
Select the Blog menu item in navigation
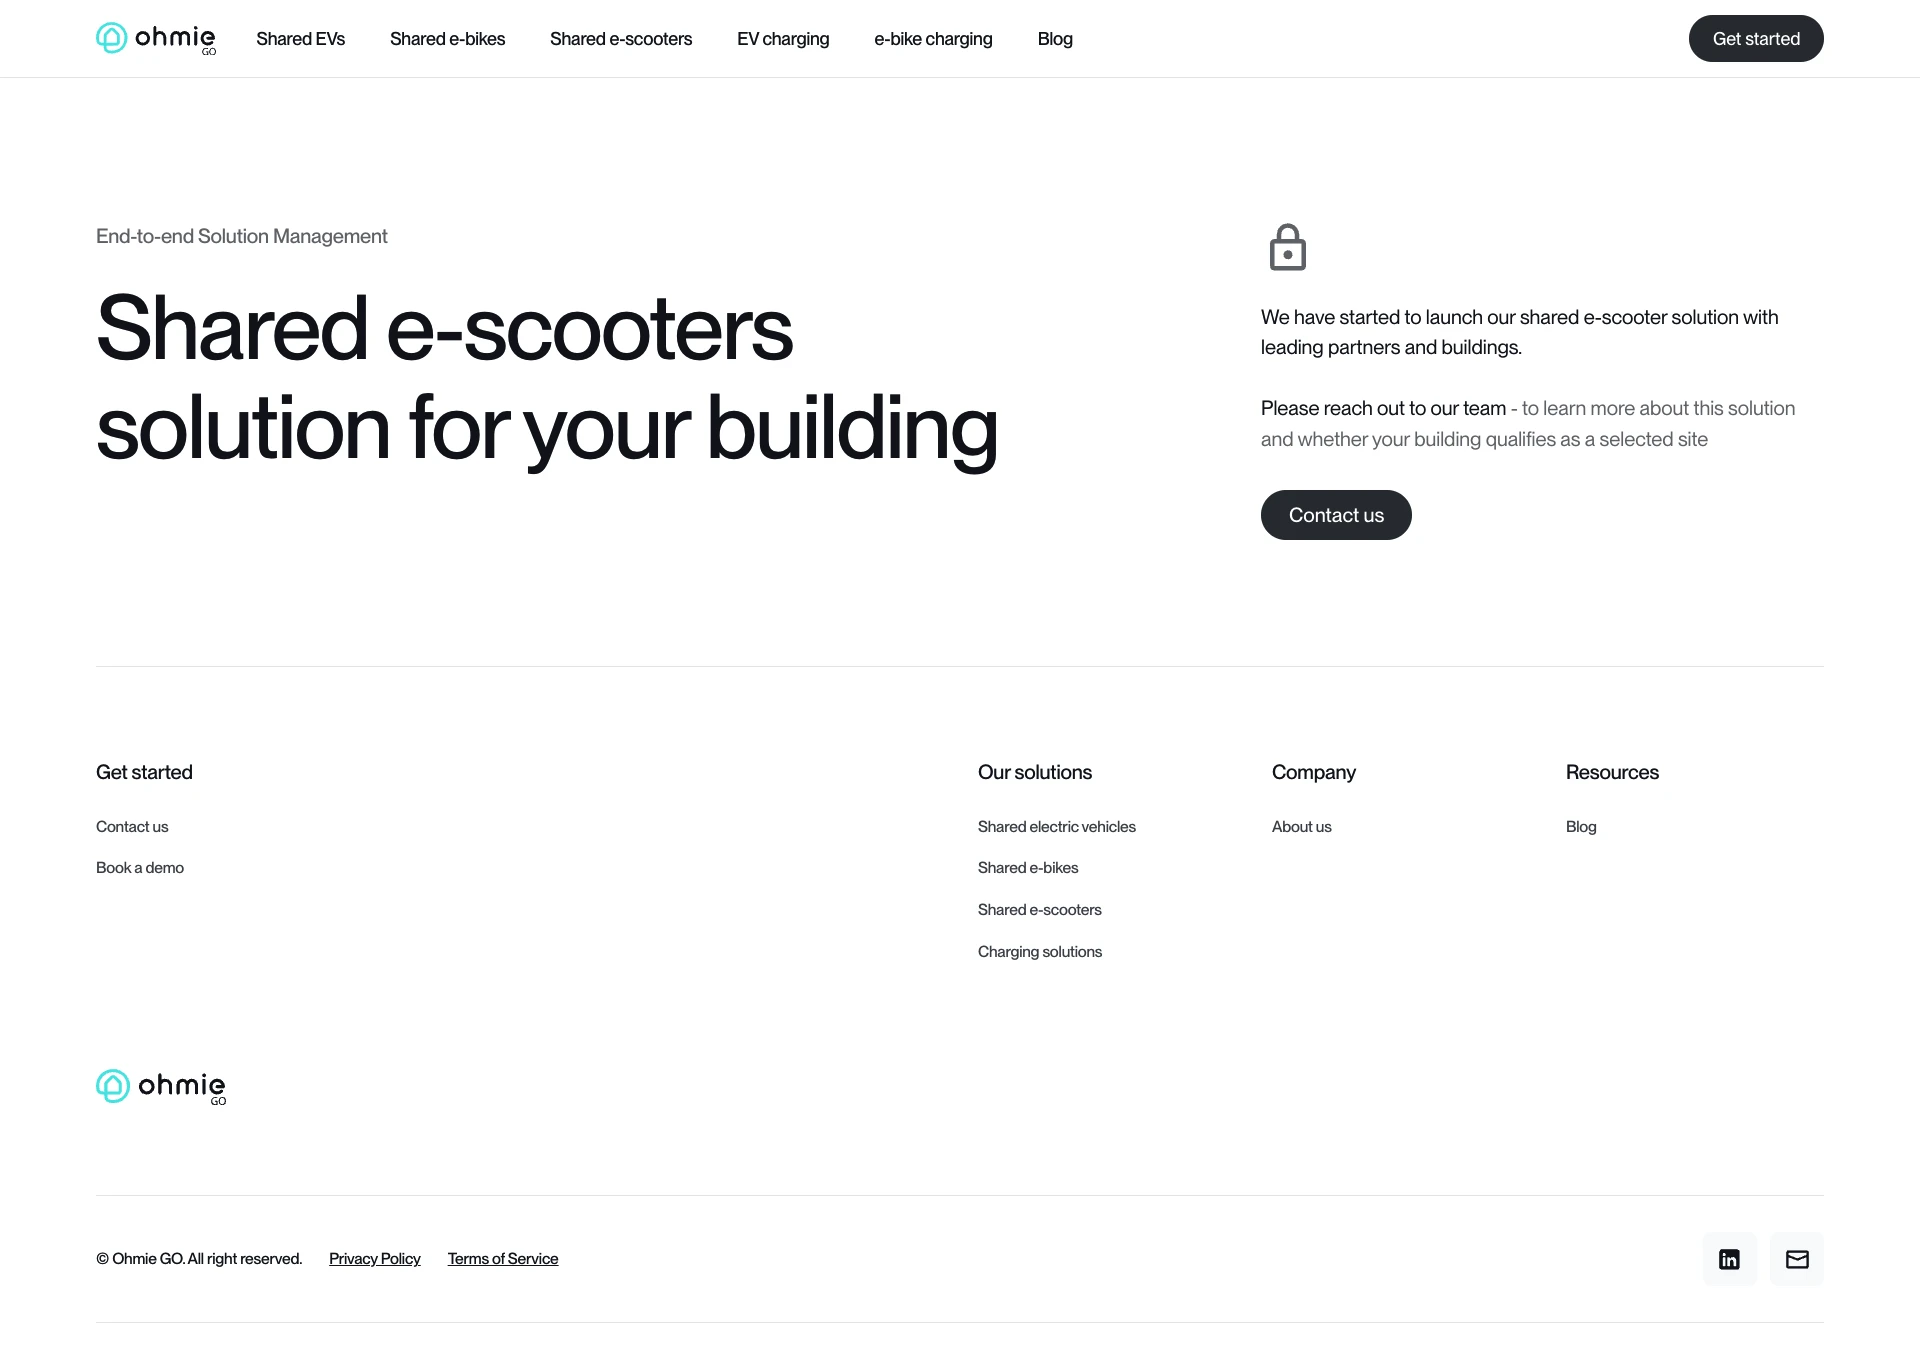(1054, 38)
